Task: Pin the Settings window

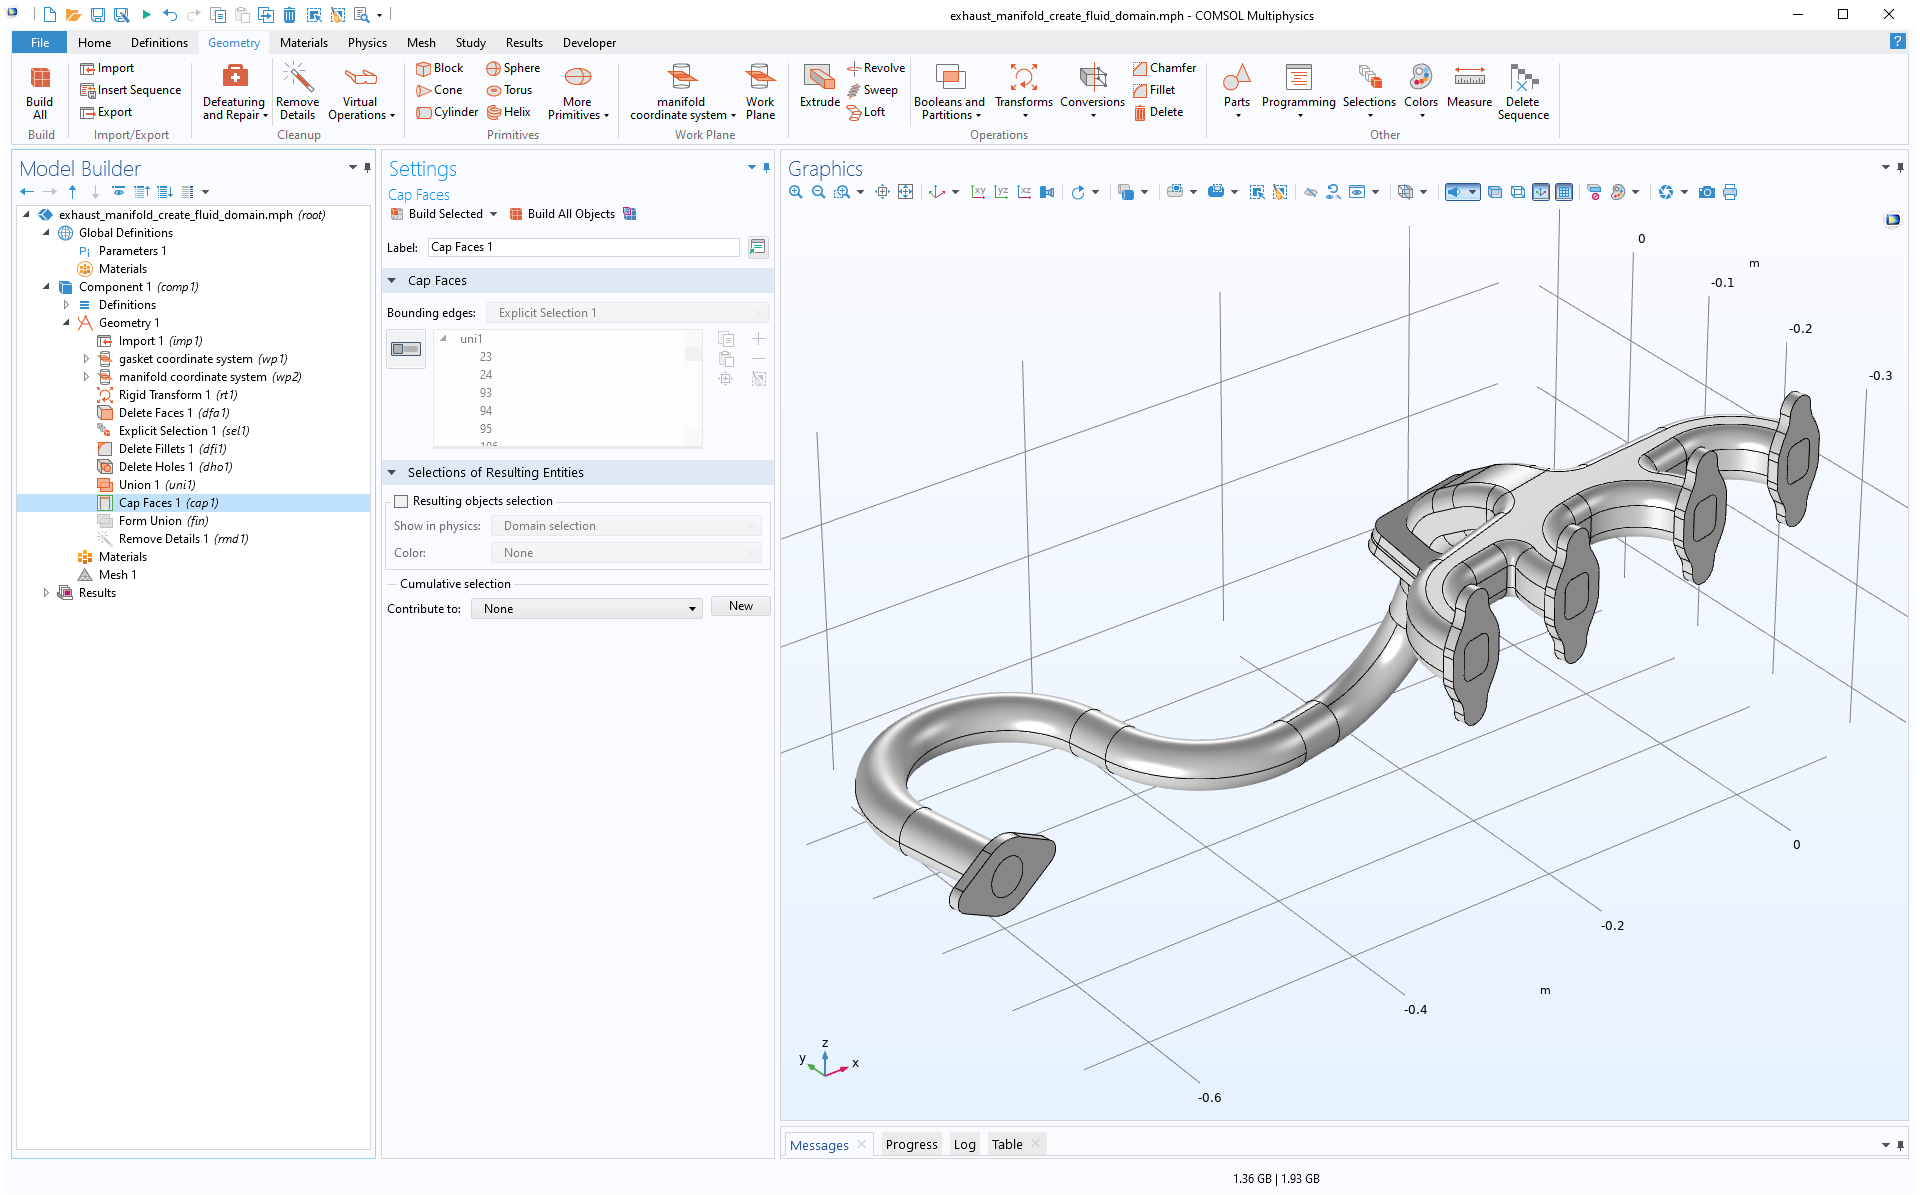Action: [x=767, y=168]
